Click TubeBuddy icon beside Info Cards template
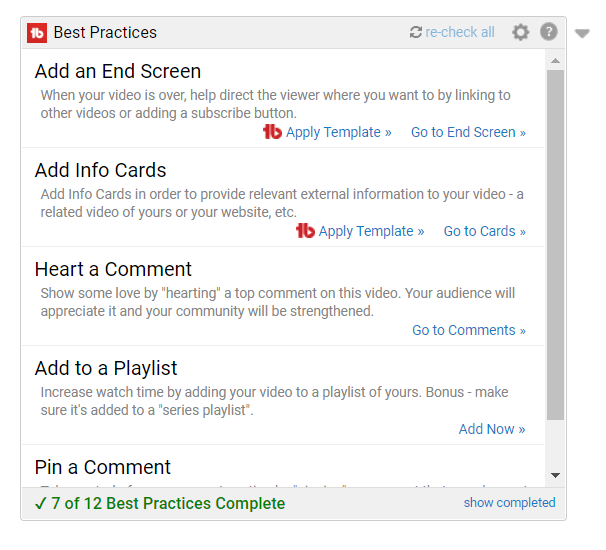 click(305, 231)
